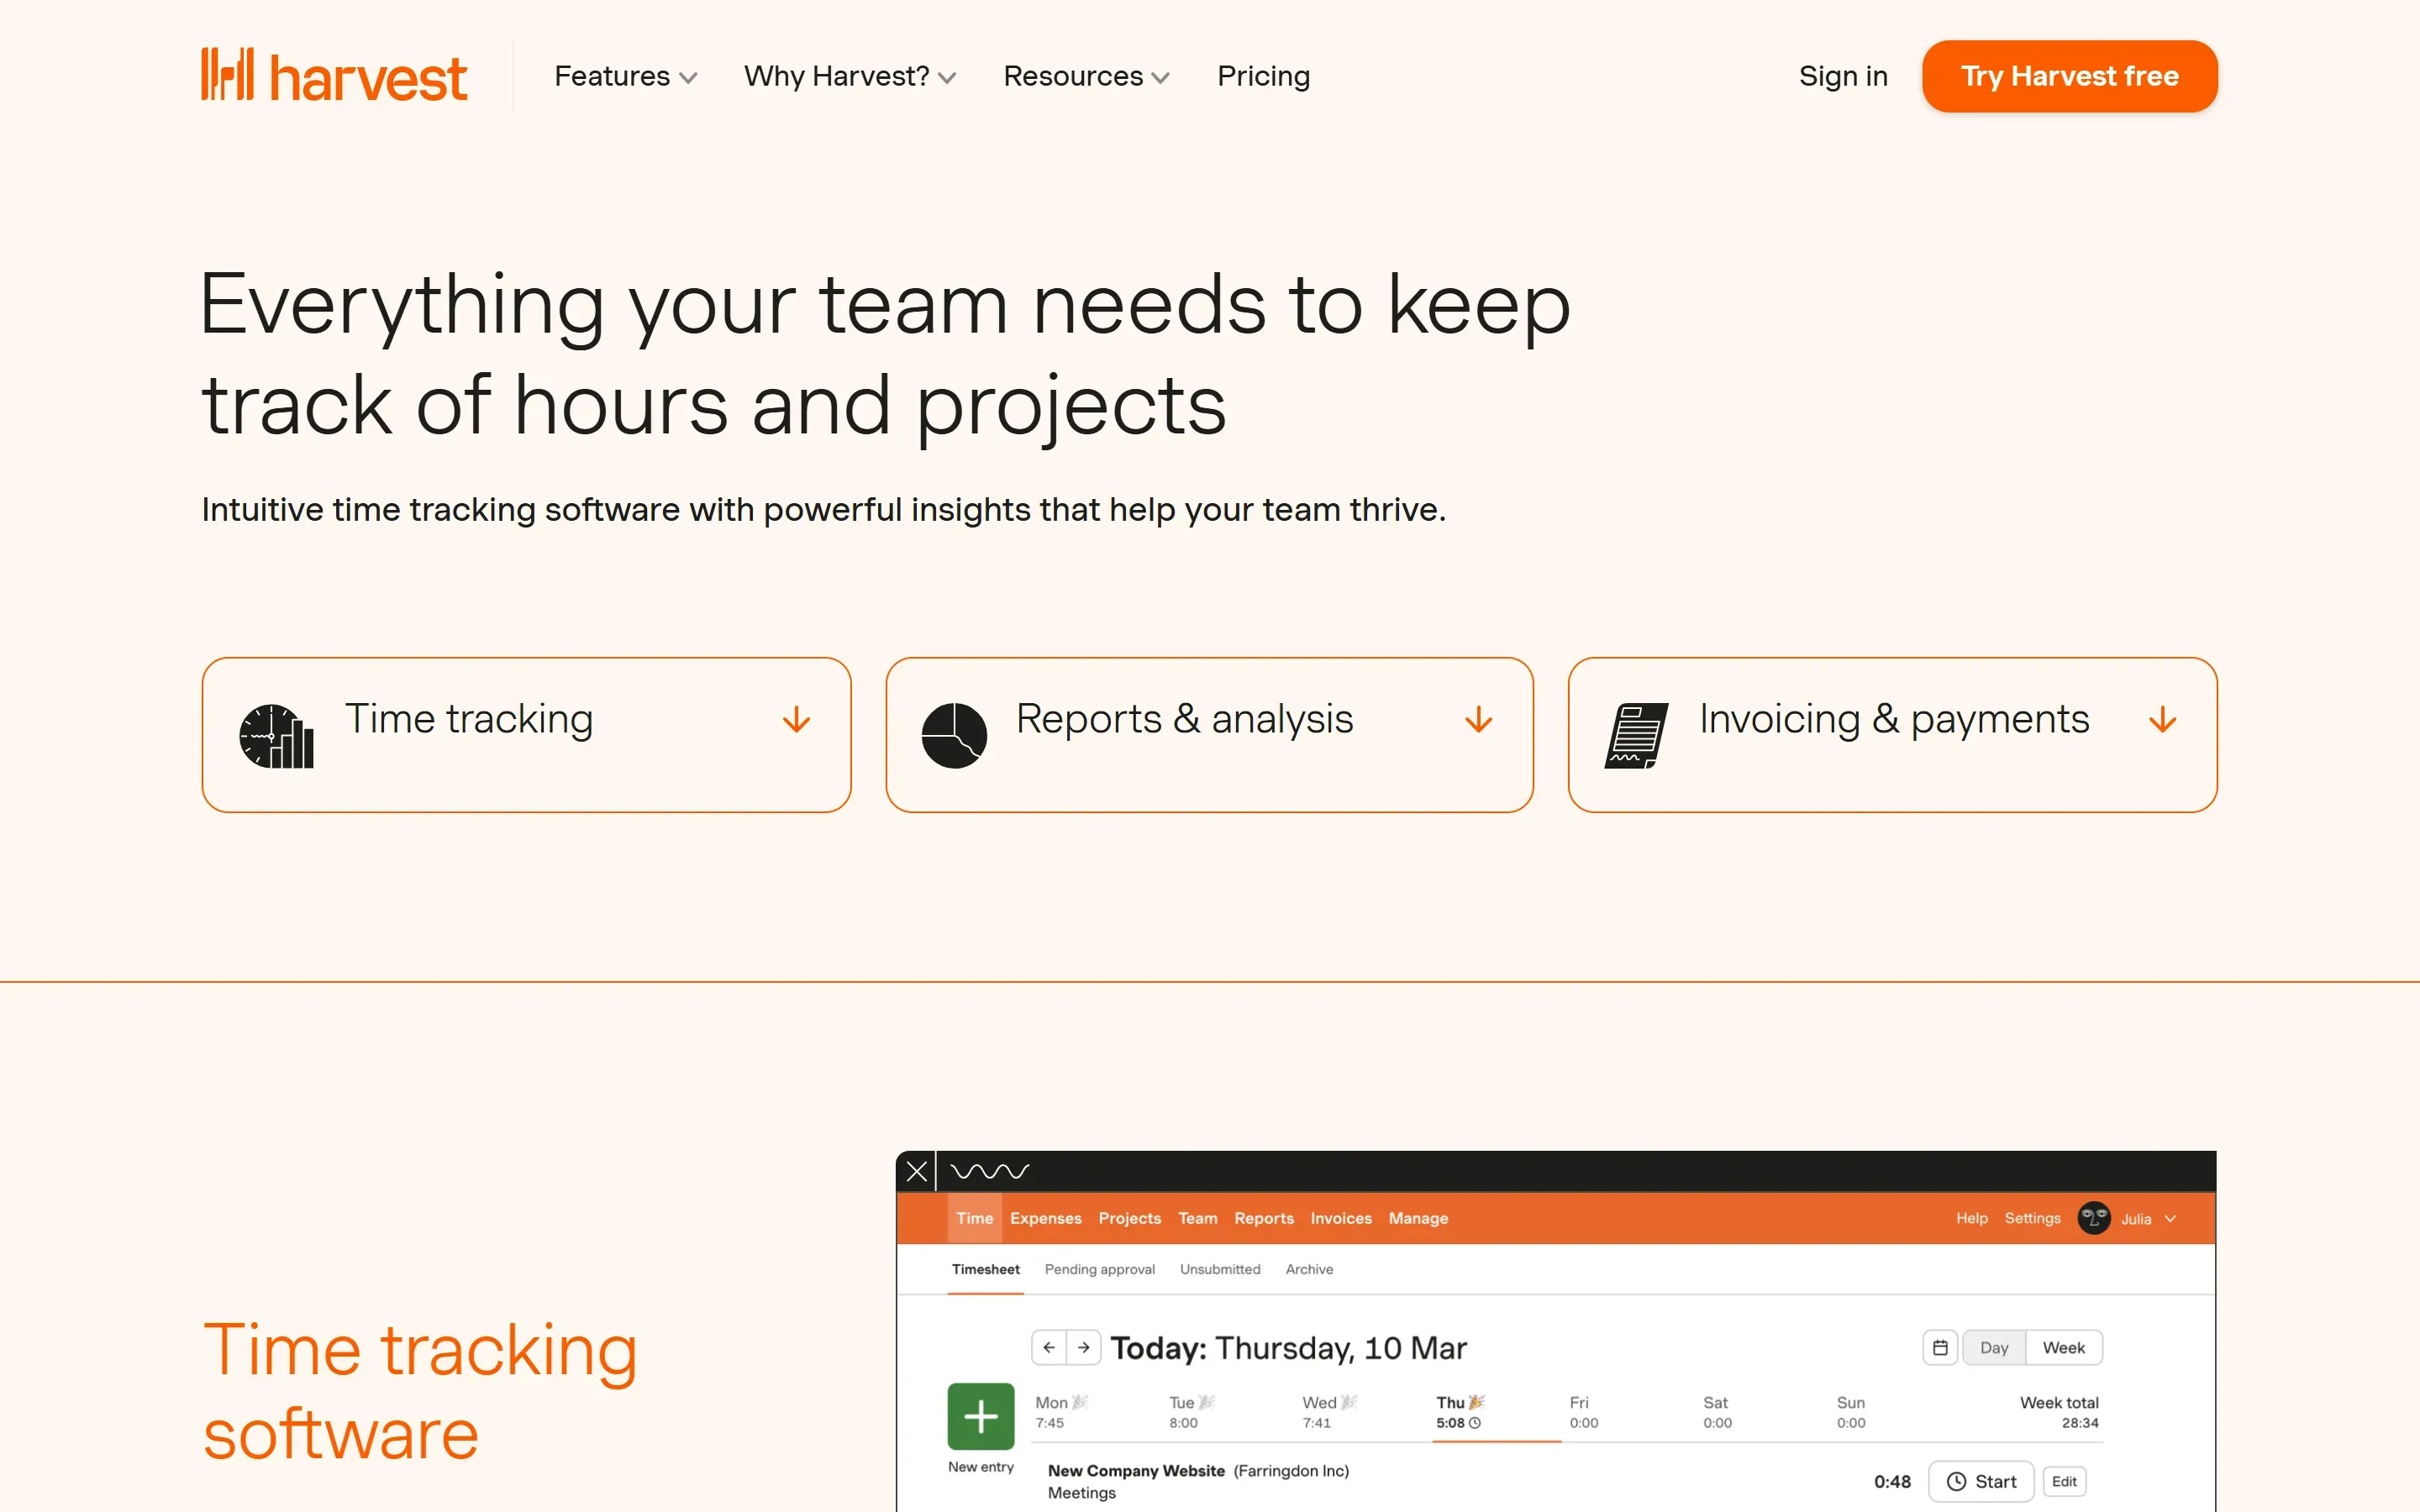Click the Reports & analysis pie chart icon
The width and height of the screenshot is (2420, 1512).
point(954,736)
